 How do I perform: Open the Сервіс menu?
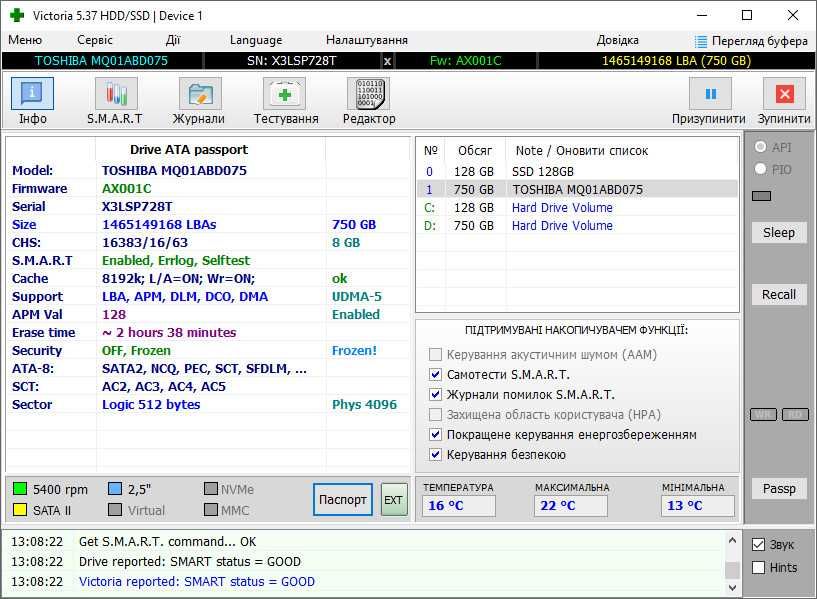pyautogui.click(x=94, y=40)
